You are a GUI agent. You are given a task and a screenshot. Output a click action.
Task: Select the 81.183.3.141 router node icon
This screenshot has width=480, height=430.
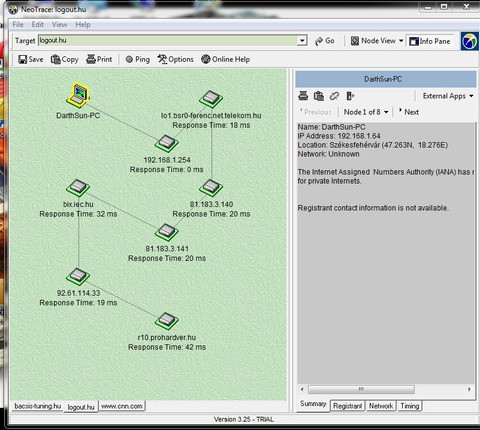167,232
